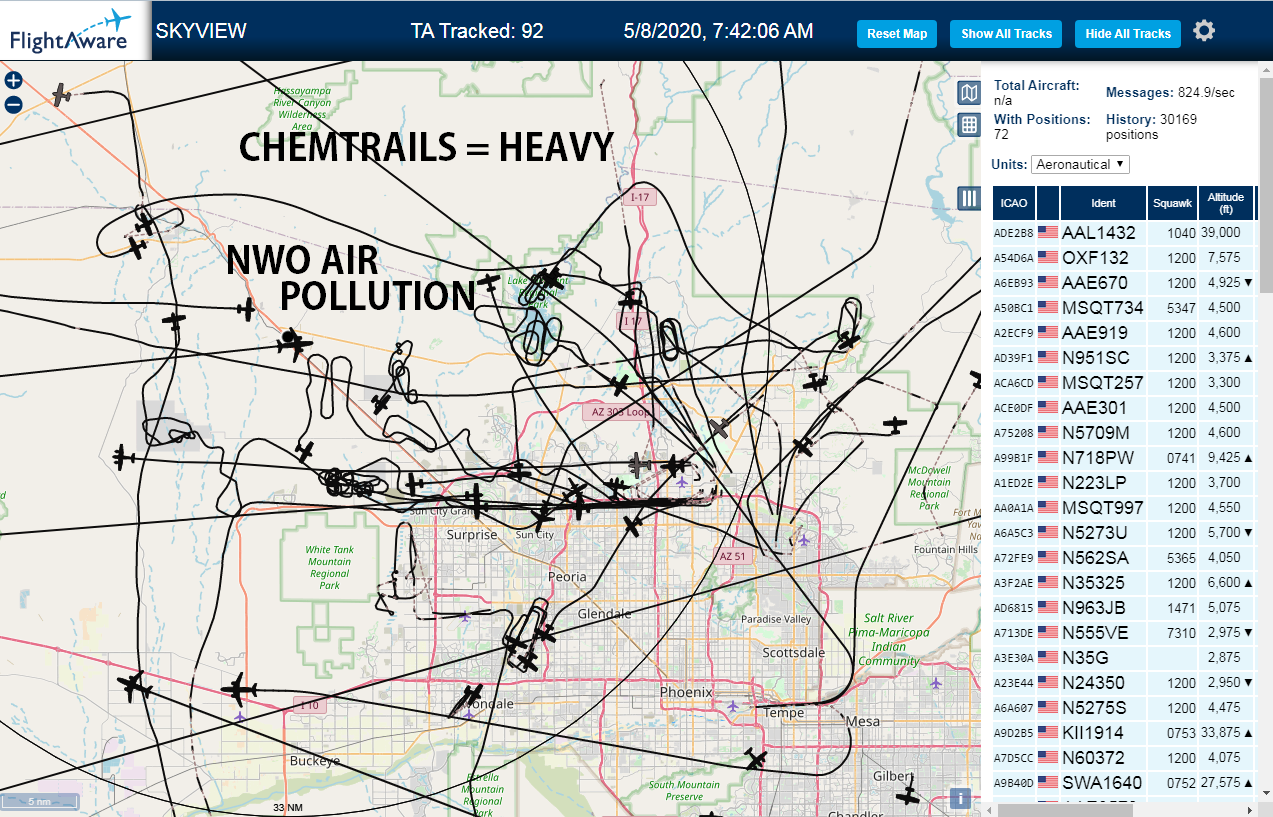
Task: Select the N5275S ident in the aircraft table
Action: point(1095,707)
